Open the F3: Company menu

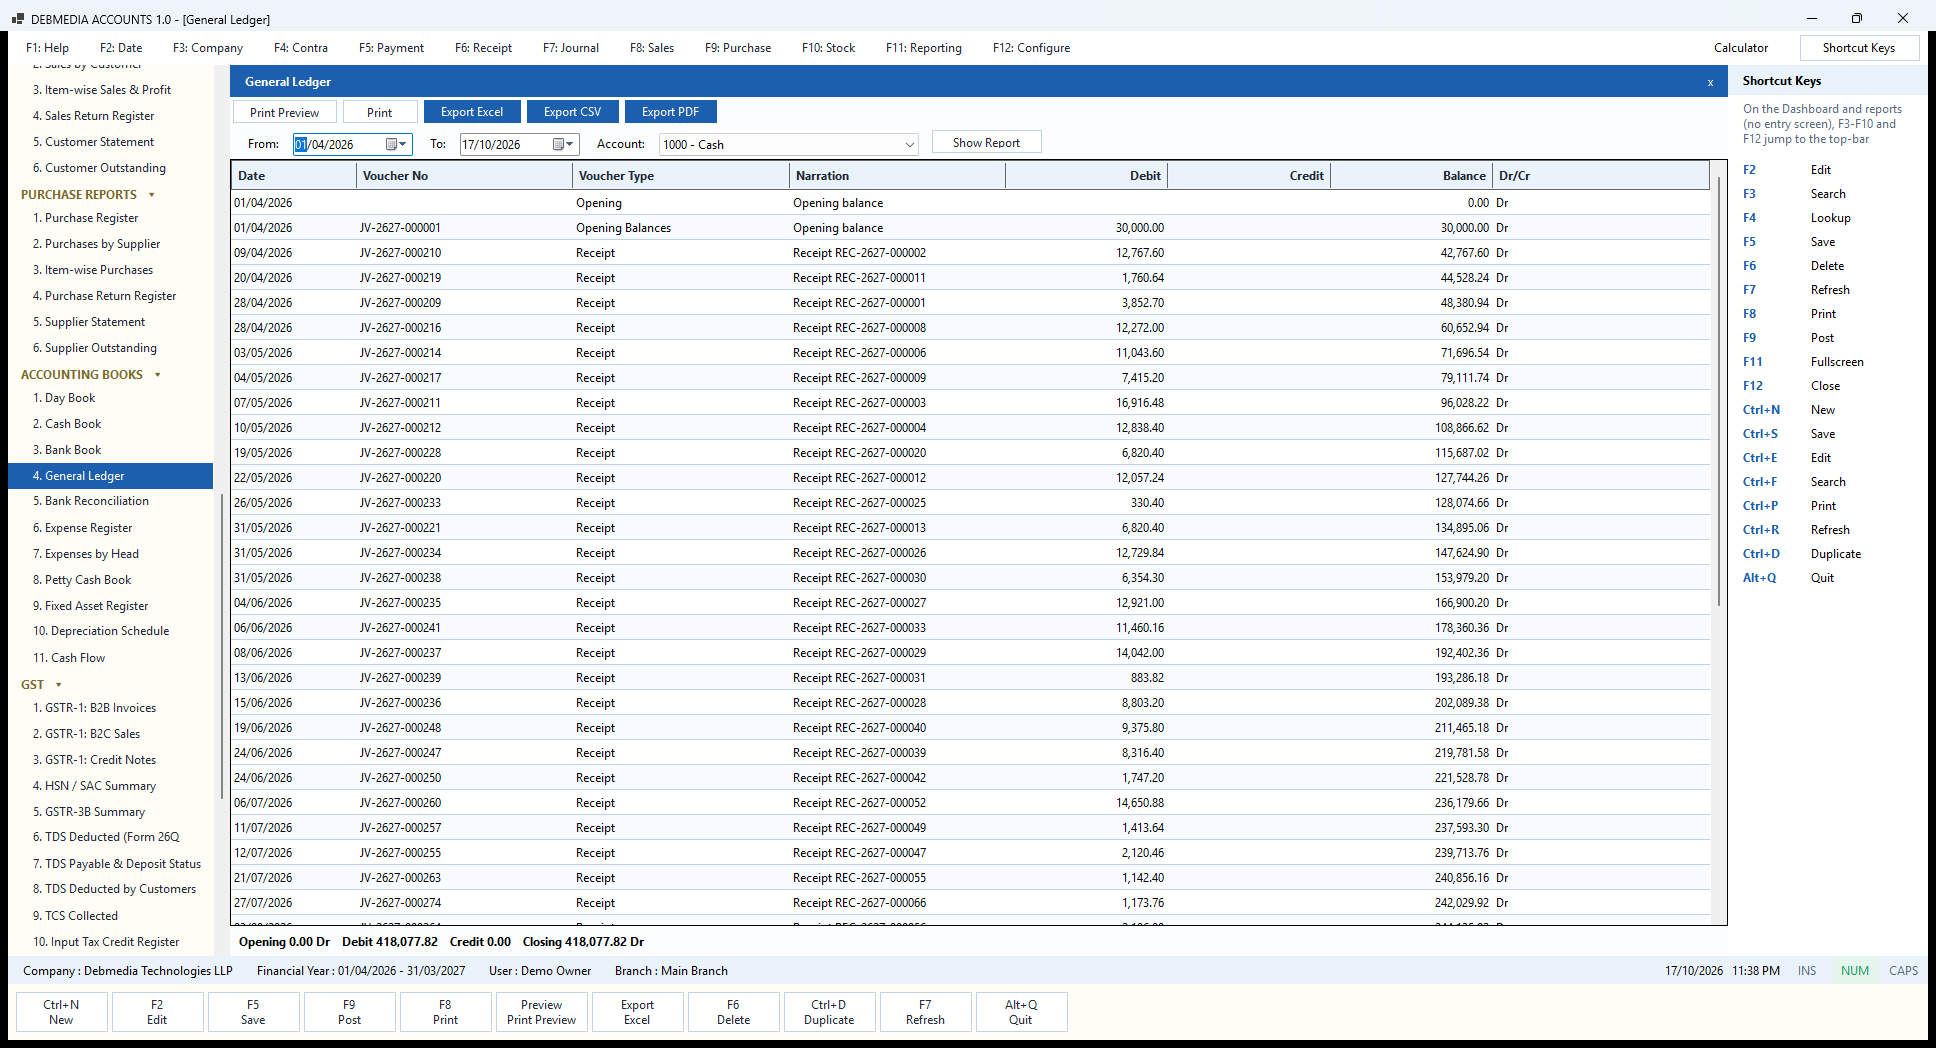(208, 48)
